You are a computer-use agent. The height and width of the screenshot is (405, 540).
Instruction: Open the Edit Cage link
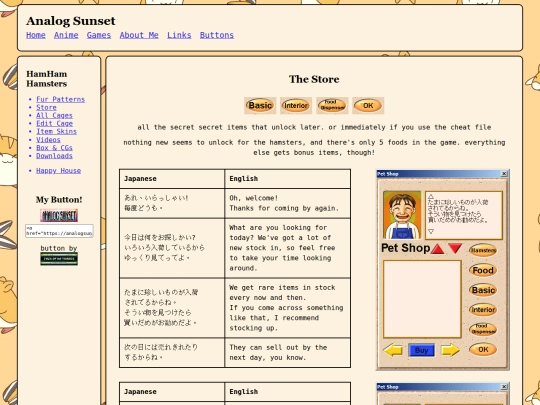pos(54,123)
